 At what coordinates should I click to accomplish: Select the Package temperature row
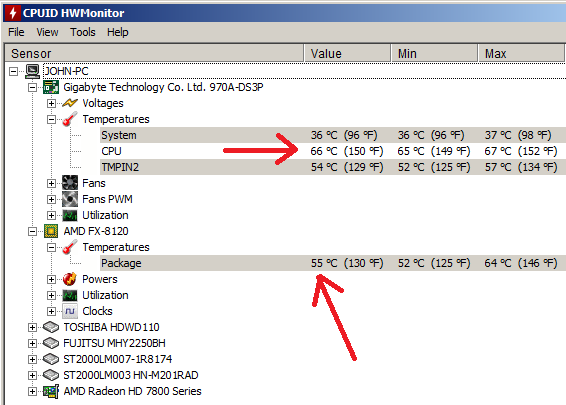[x=333, y=263]
